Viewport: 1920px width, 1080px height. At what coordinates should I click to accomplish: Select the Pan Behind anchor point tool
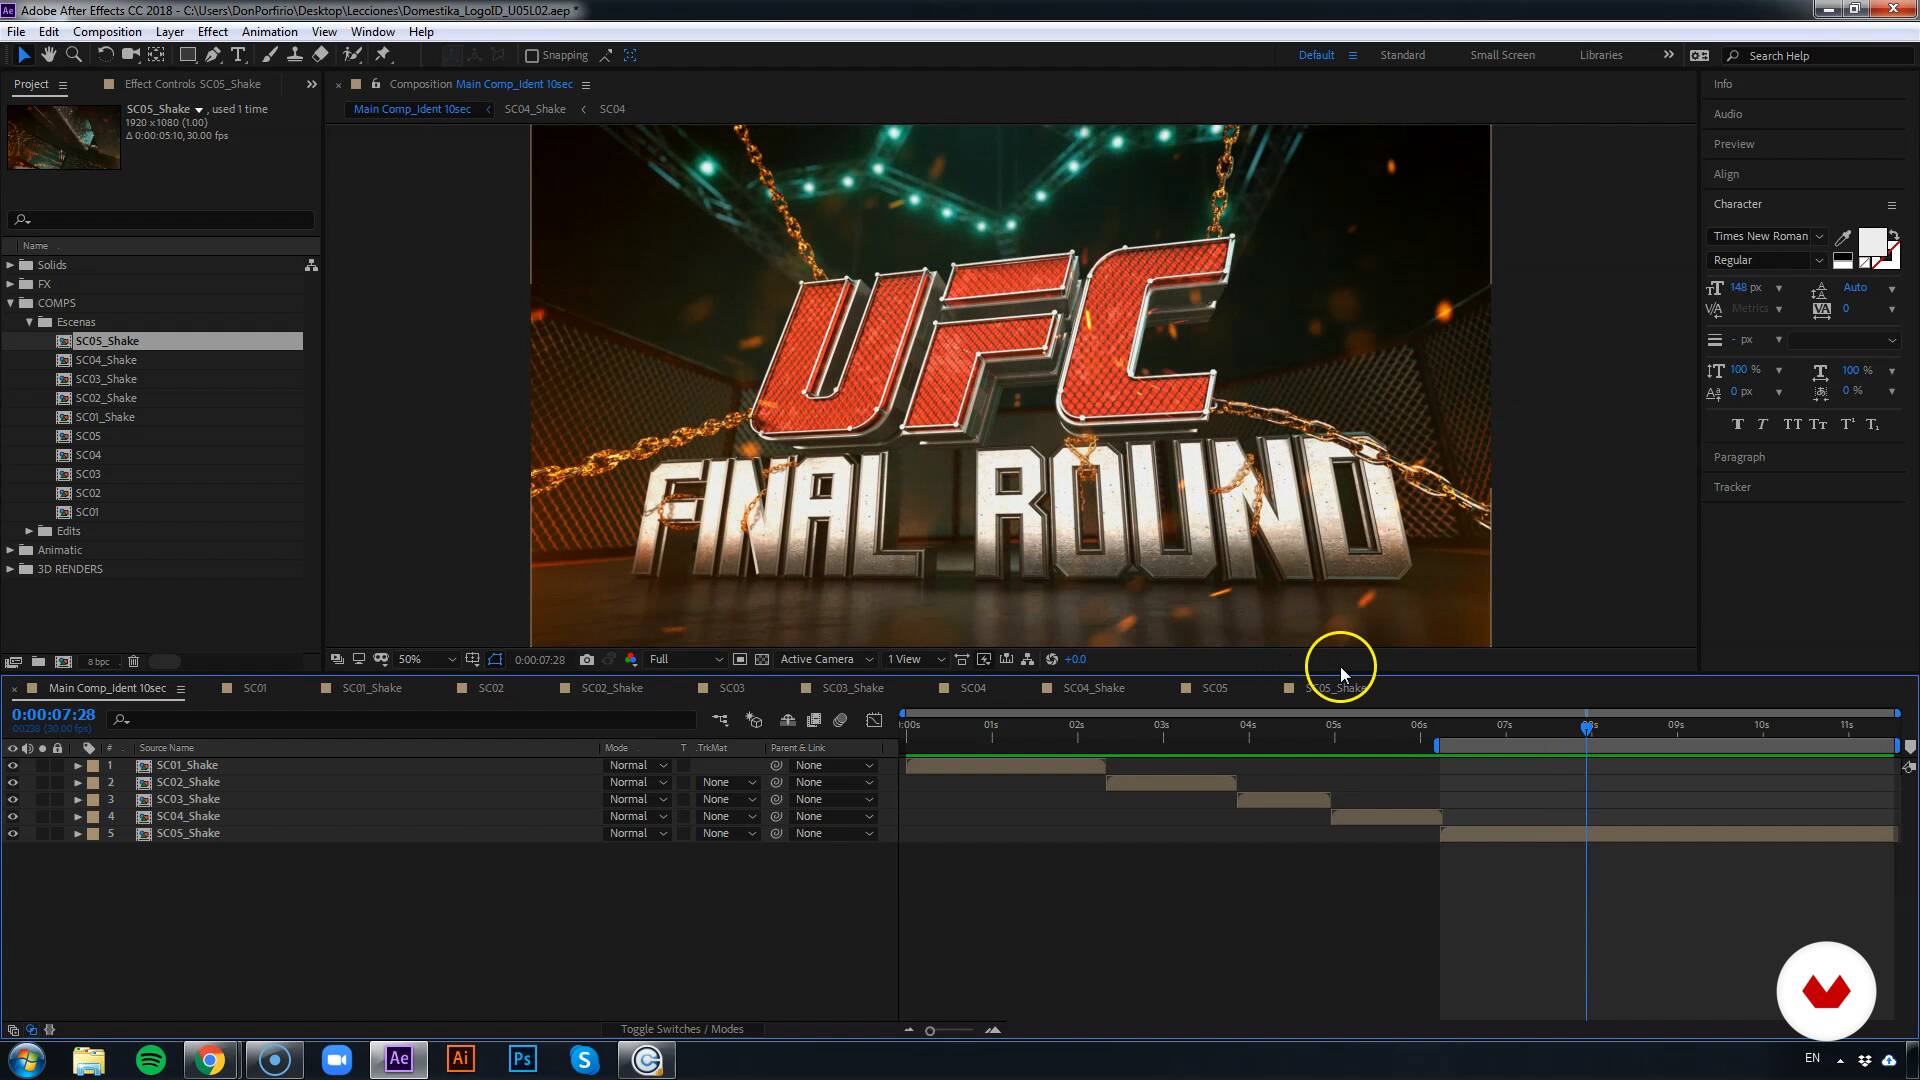tap(156, 55)
